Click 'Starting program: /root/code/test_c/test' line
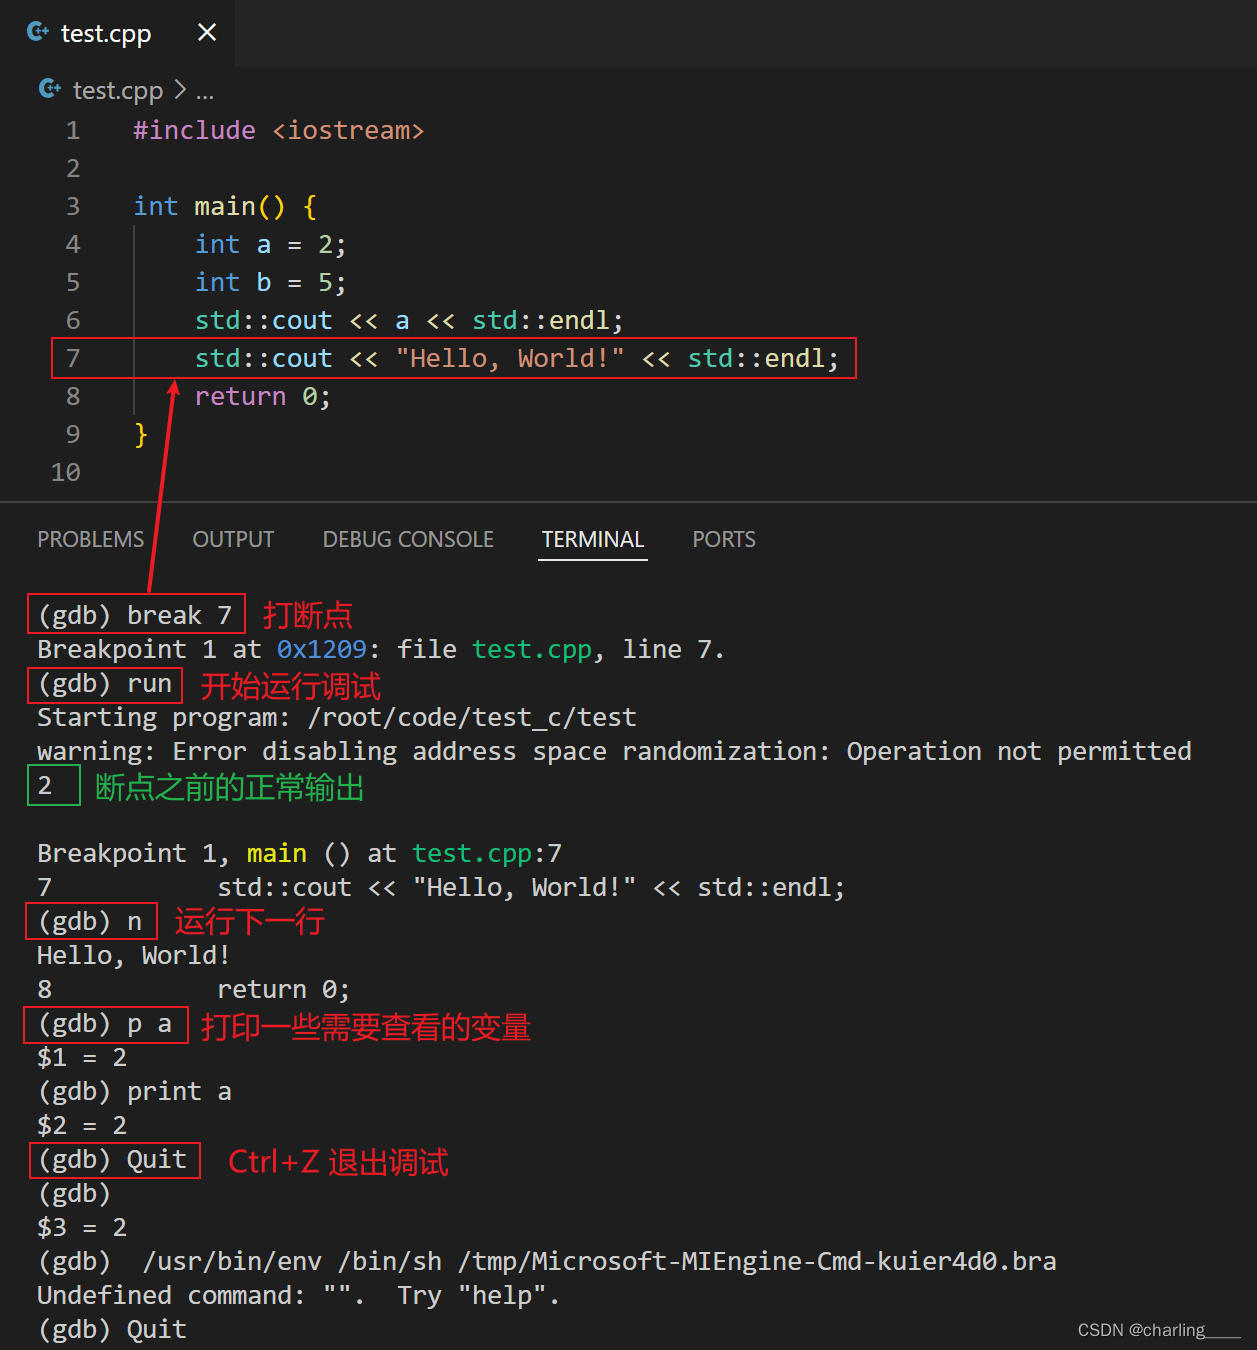The width and height of the screenshot is (1257, 1350). coord(337,717)
